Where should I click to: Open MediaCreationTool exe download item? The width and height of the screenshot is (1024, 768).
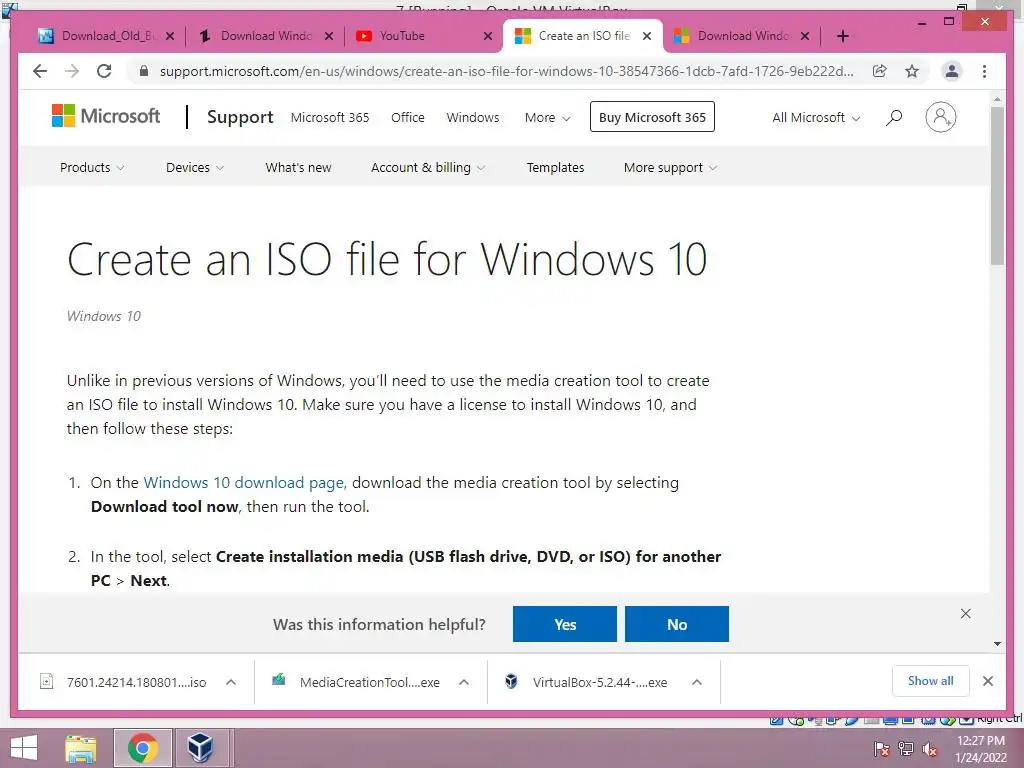coord(356,682)
